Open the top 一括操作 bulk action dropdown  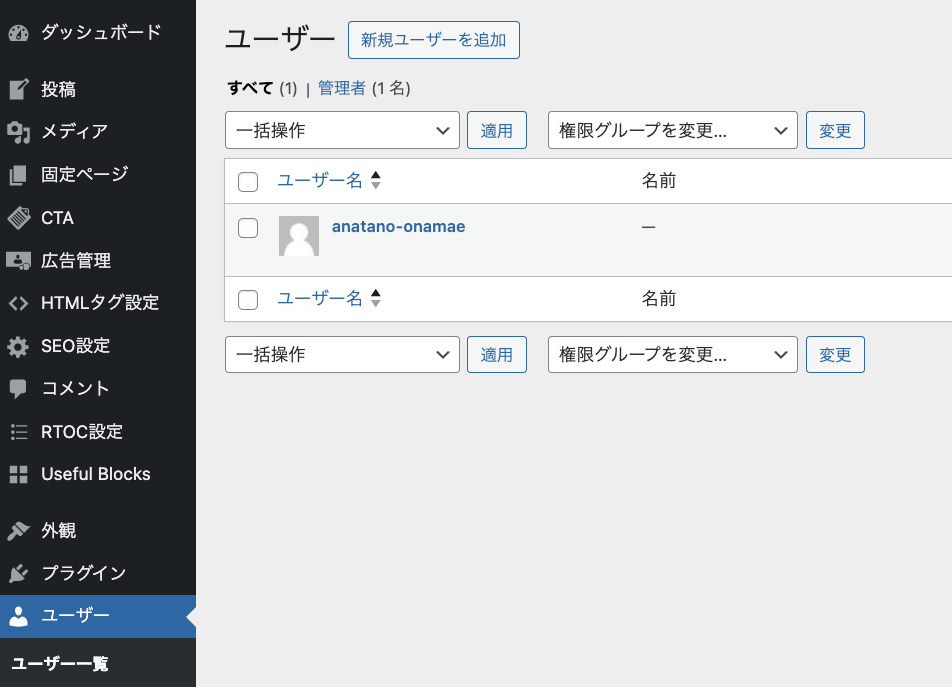[342, 130]
